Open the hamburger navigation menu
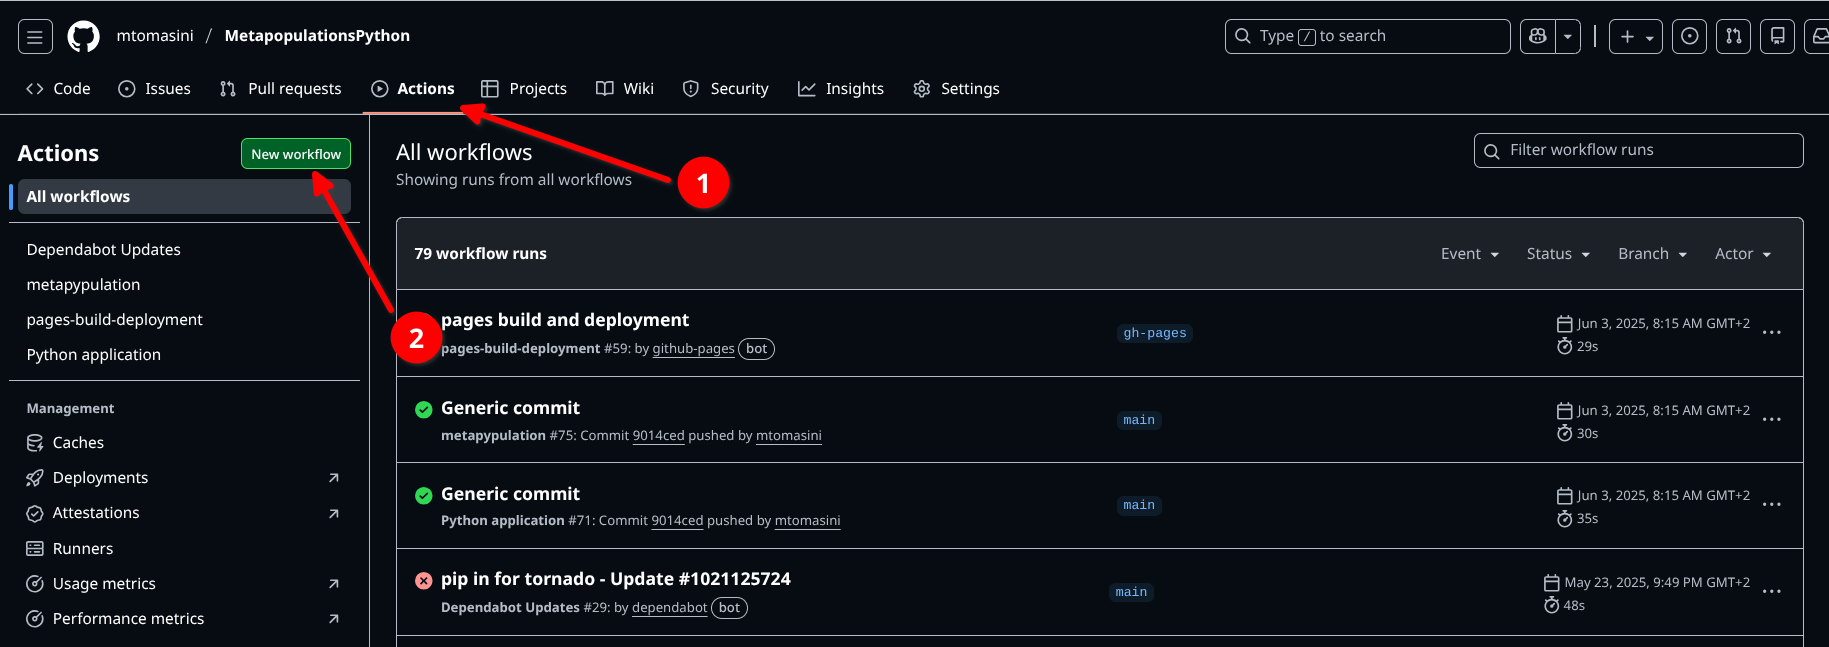Viewport: 1829px width, 647px height. point(35,37)
